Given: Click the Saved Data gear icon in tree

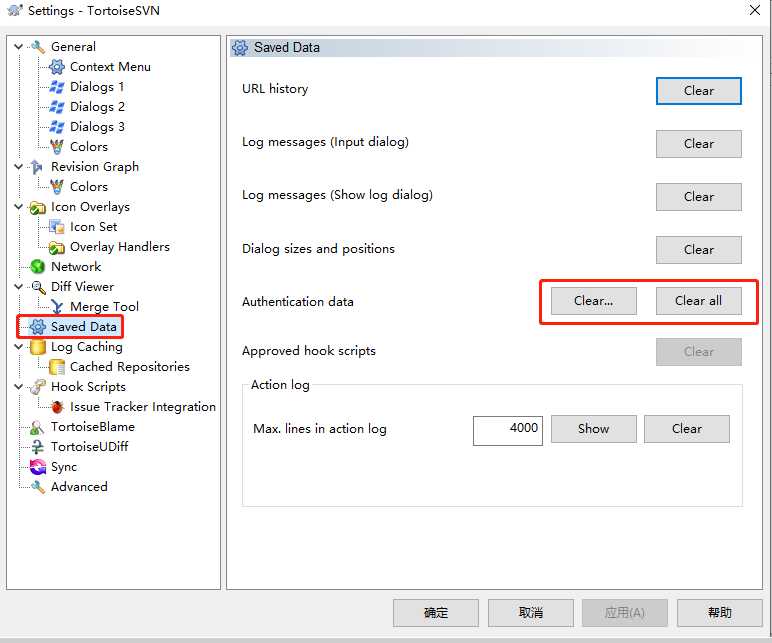Looking at the screenshot, I should click(x=38, y=327).
